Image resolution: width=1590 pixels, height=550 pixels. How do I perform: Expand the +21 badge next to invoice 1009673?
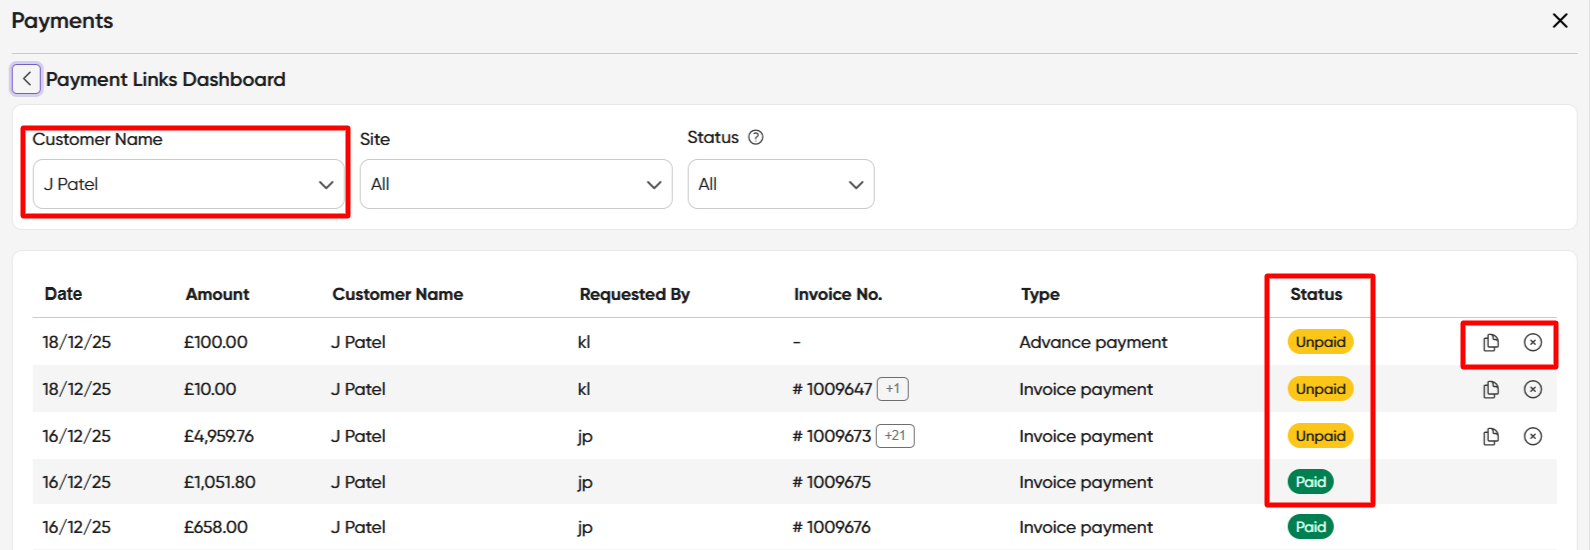pyautogui.click(x=895, y=436)
